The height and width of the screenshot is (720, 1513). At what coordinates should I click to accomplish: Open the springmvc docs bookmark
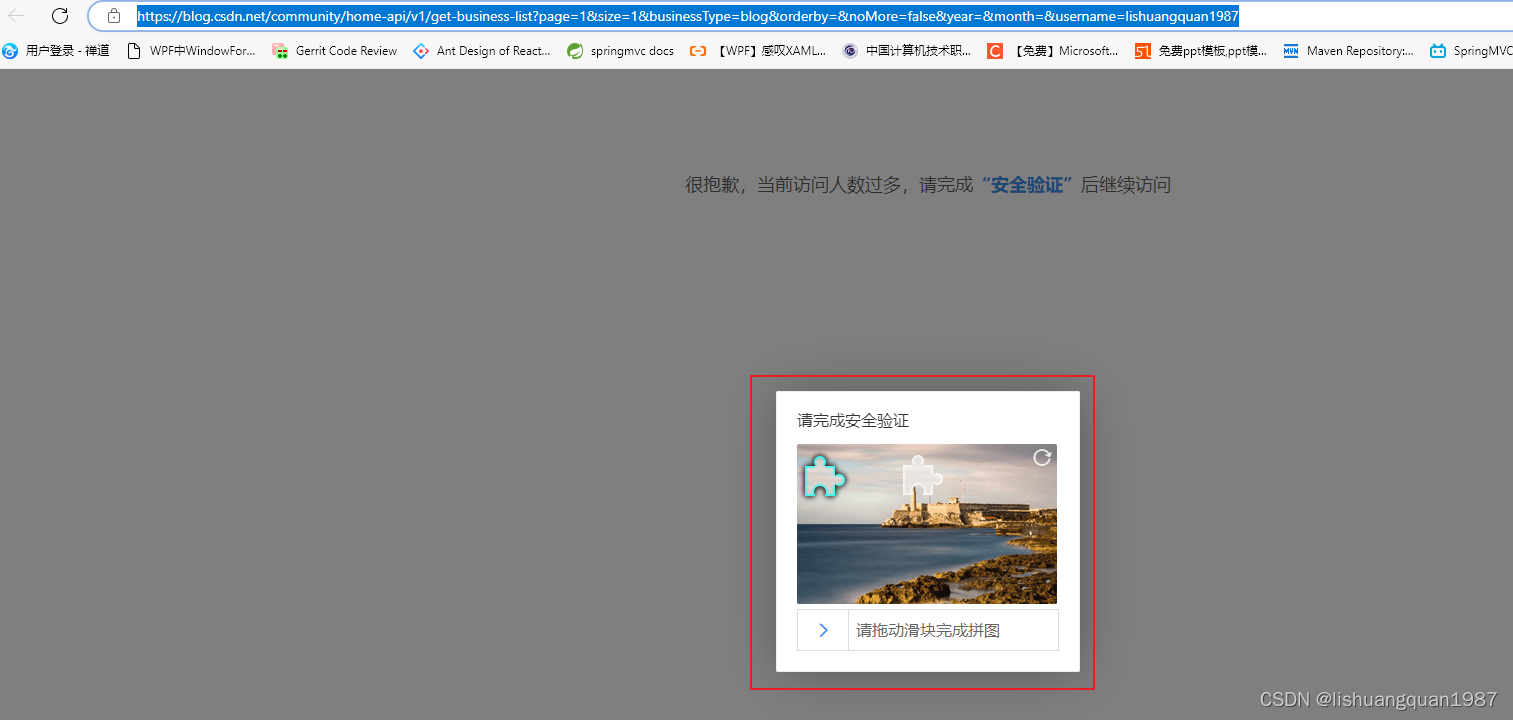pos(620,51)
